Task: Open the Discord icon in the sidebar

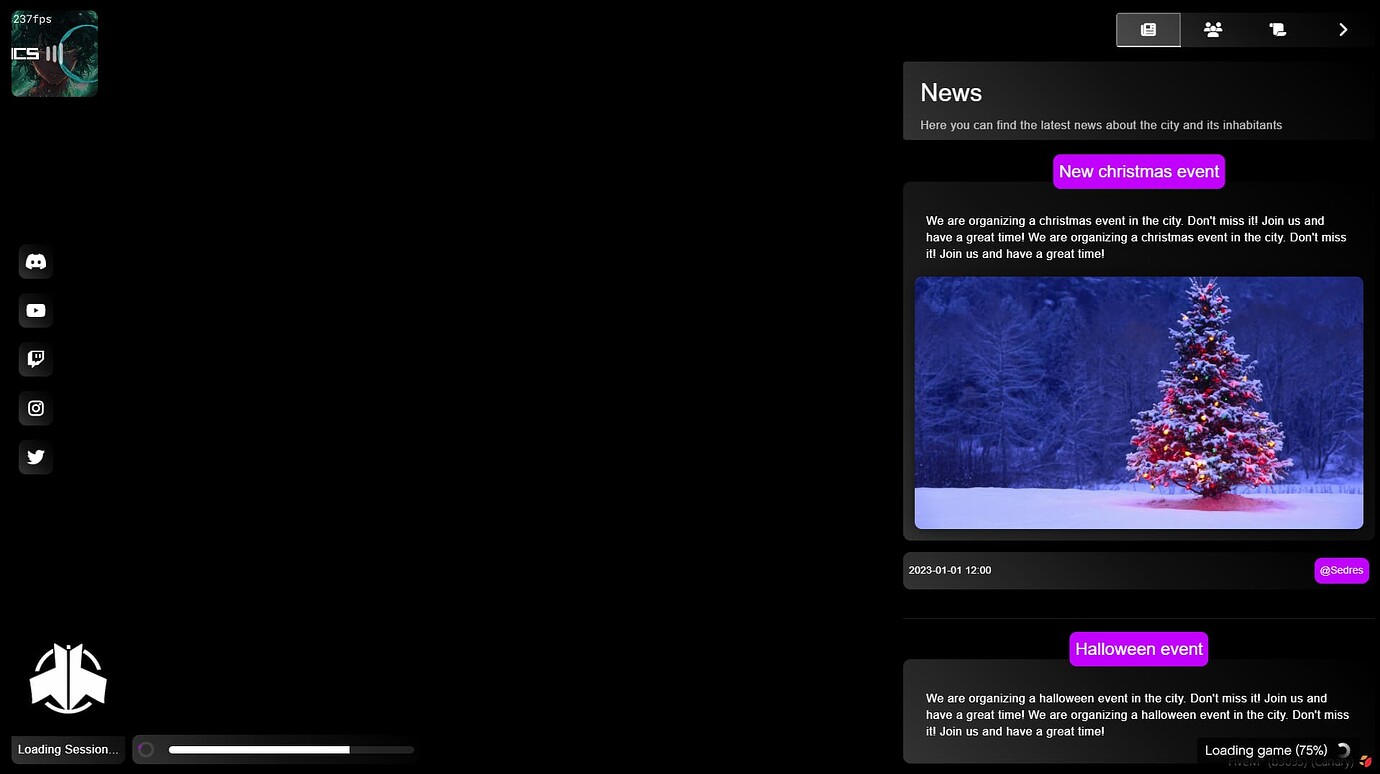Action: pyautogui.click(x=35, y=261)
